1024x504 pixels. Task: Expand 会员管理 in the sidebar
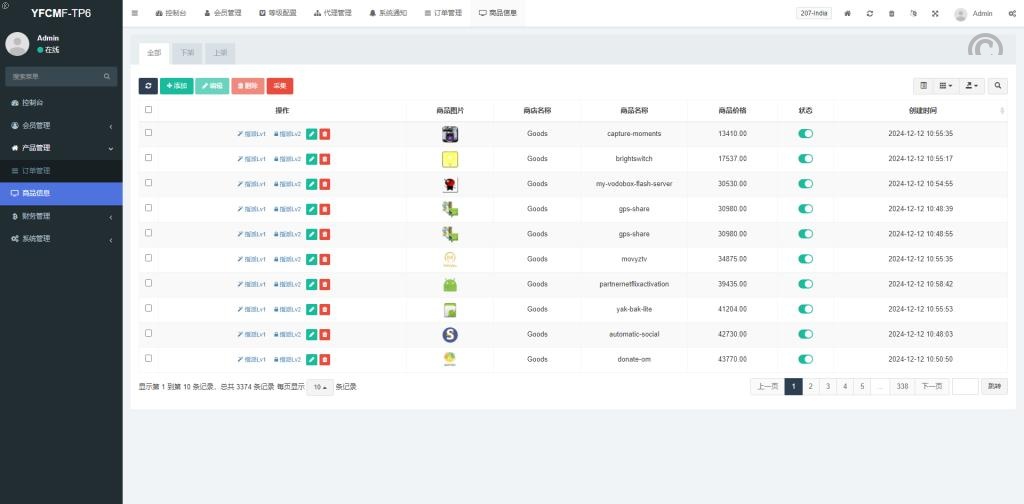(x=61, y=125)
